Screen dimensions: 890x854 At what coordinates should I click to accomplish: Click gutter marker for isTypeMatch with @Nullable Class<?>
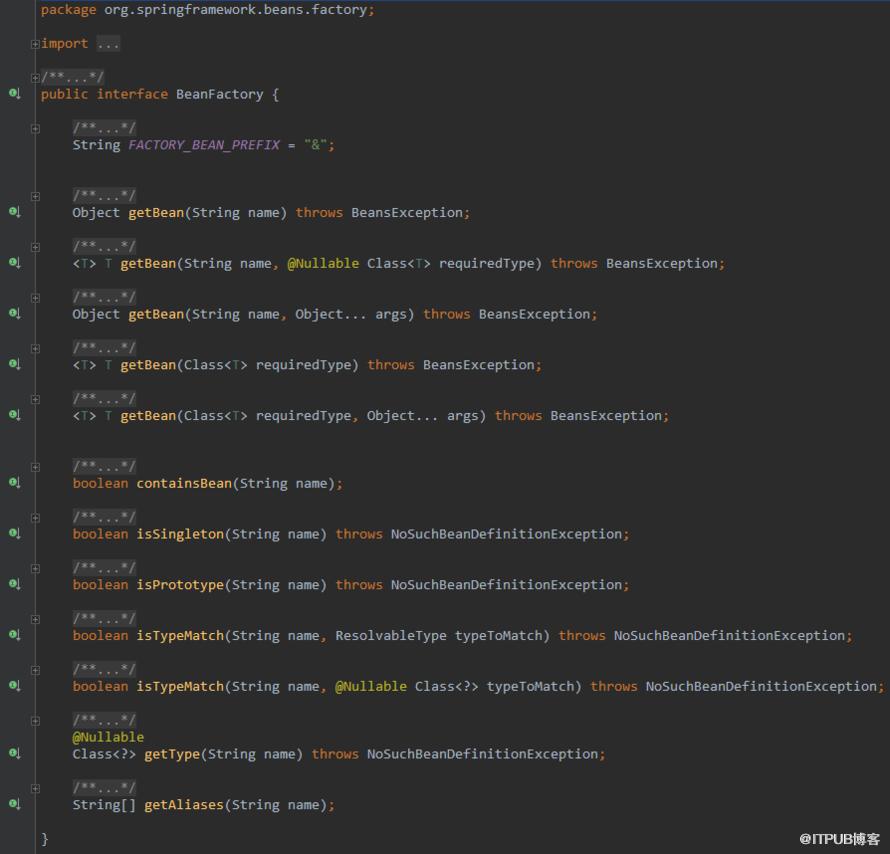click(x=15, y=686)
